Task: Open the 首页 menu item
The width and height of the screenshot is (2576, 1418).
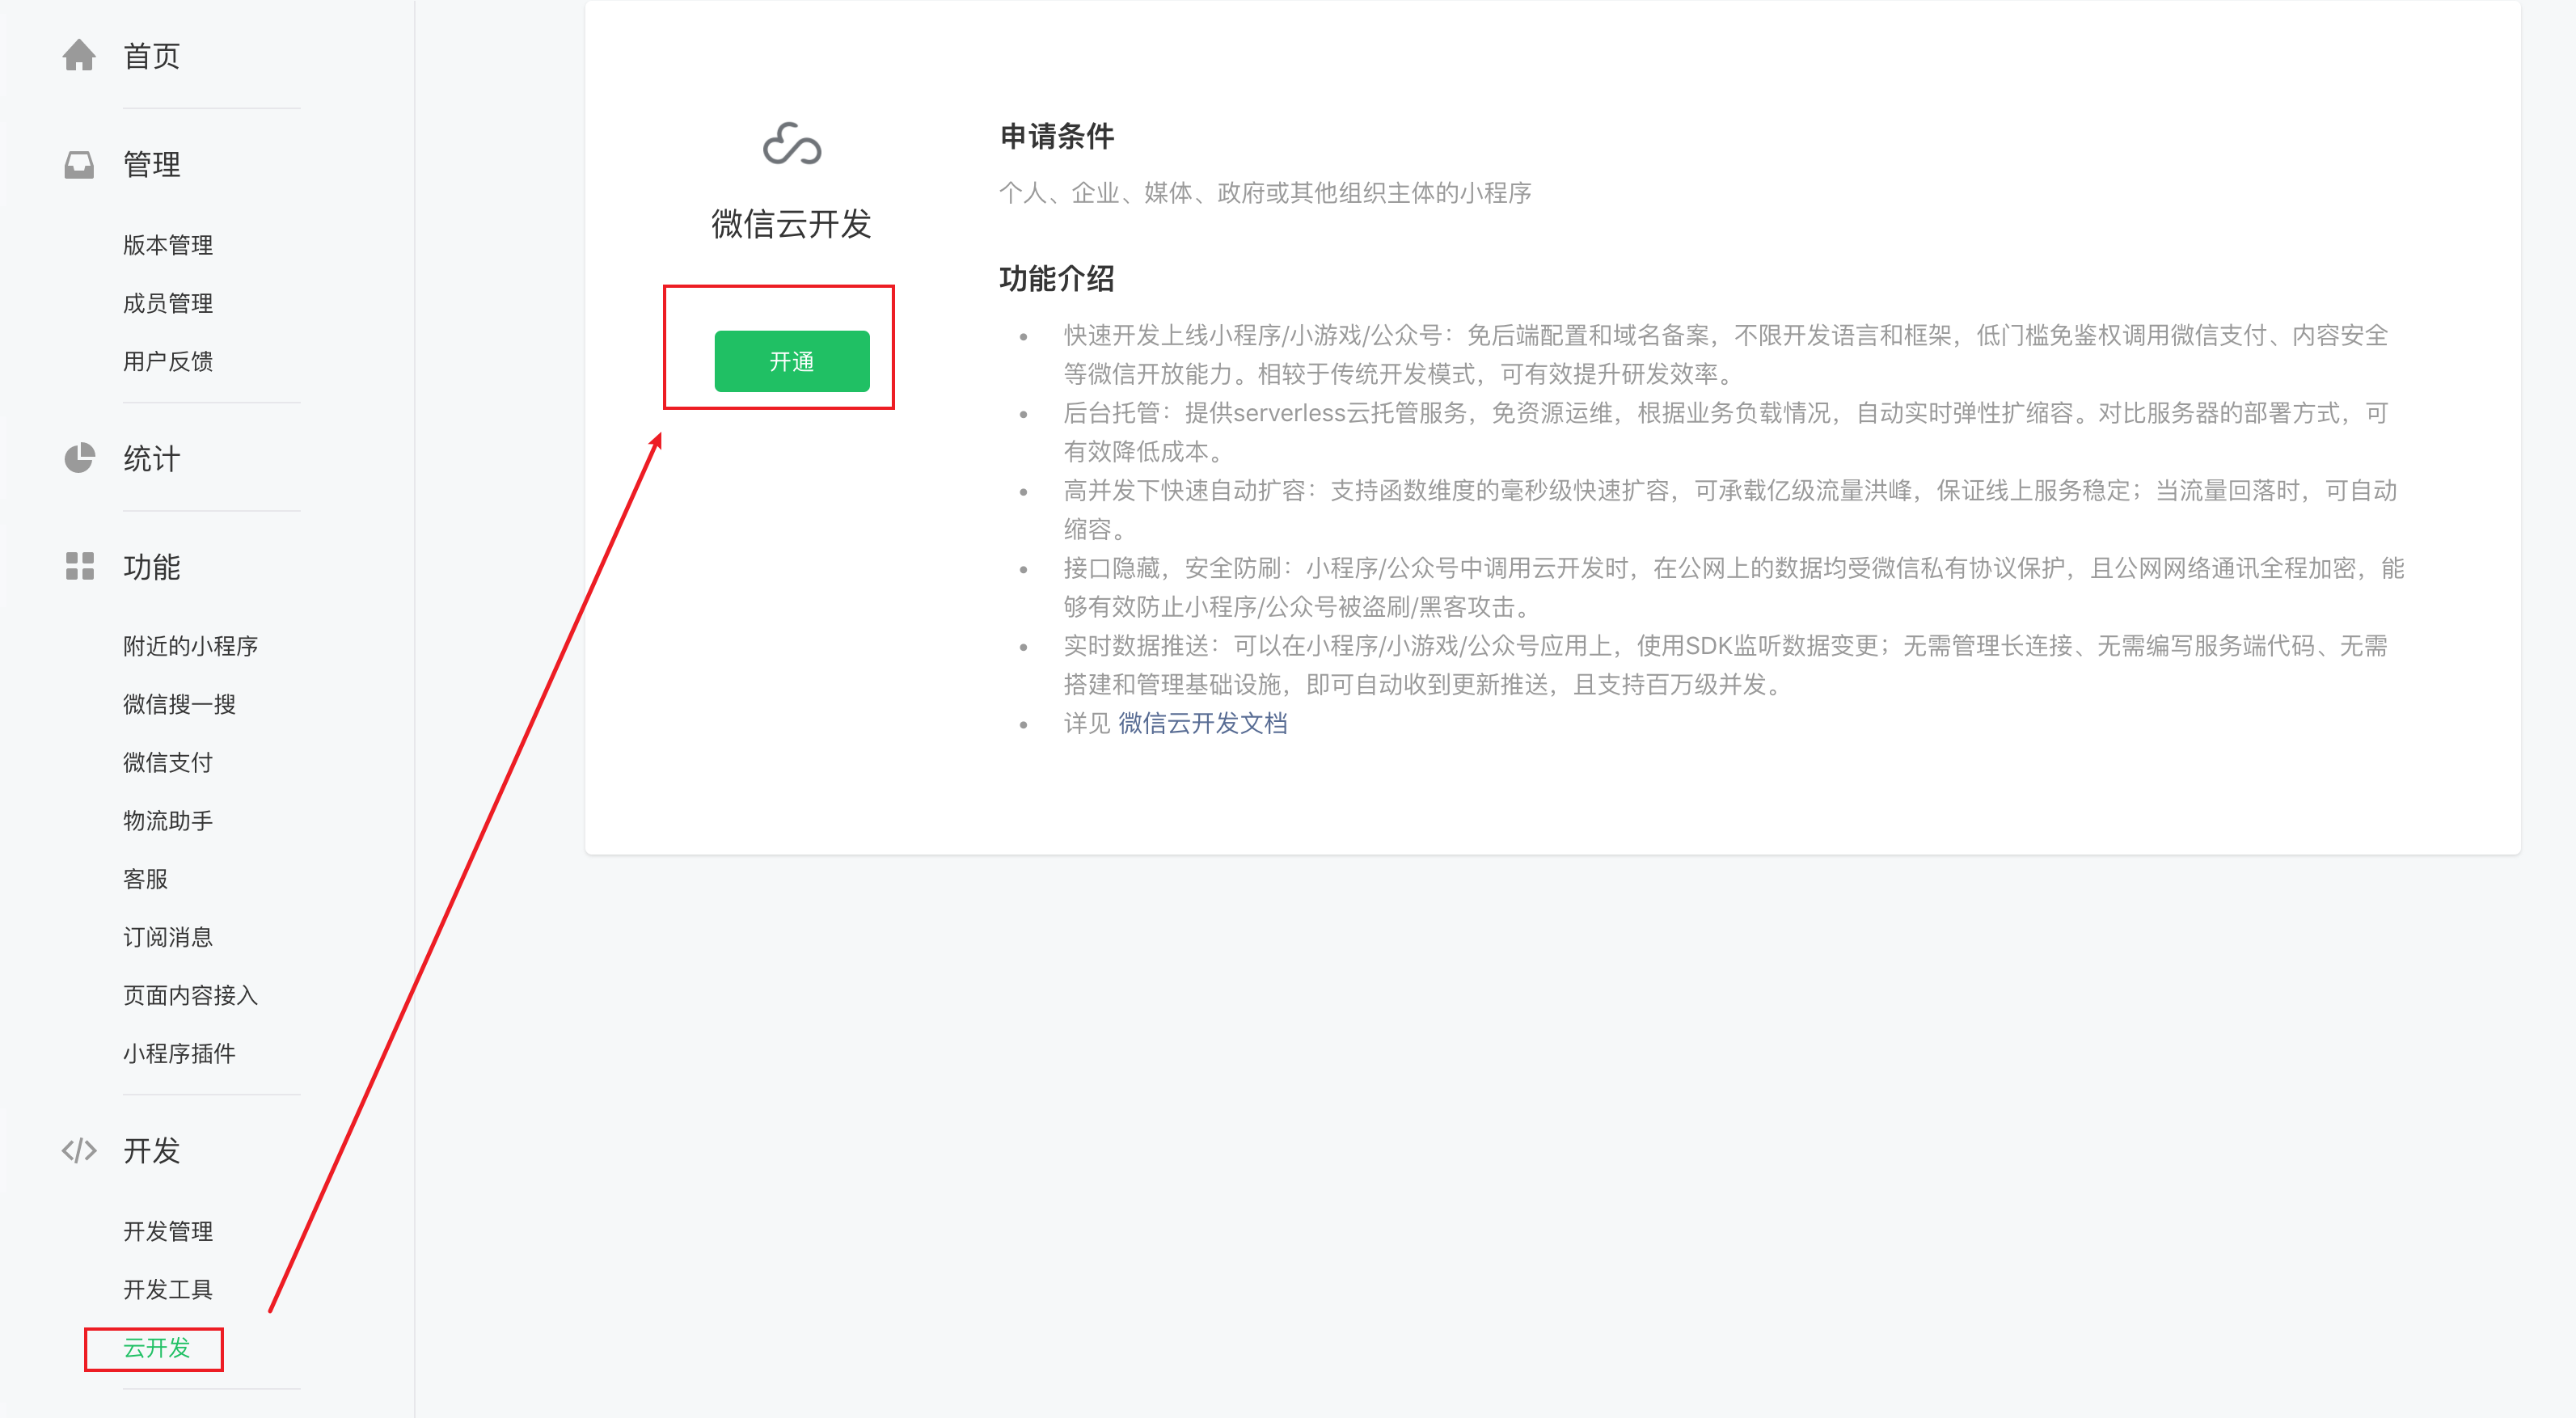Action: tap(151, 56)
